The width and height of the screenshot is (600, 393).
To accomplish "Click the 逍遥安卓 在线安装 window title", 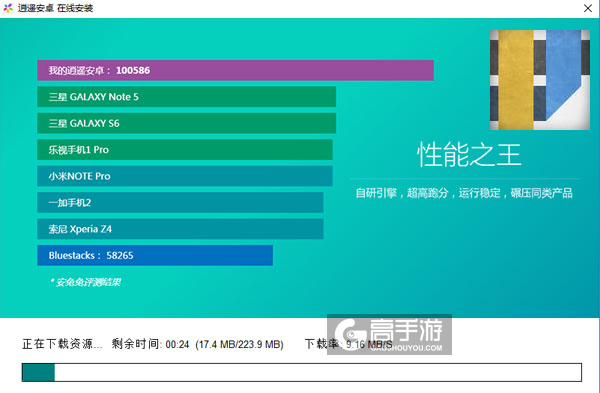I will [55, 8].
